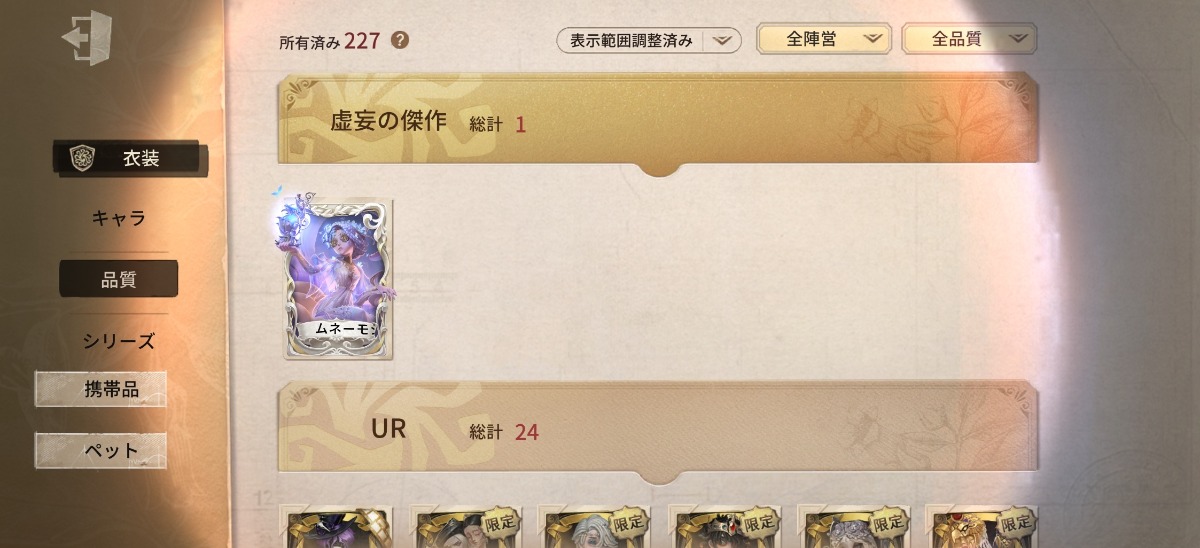
Task: Select the 品質 sort option
Action: pos(118,279)
